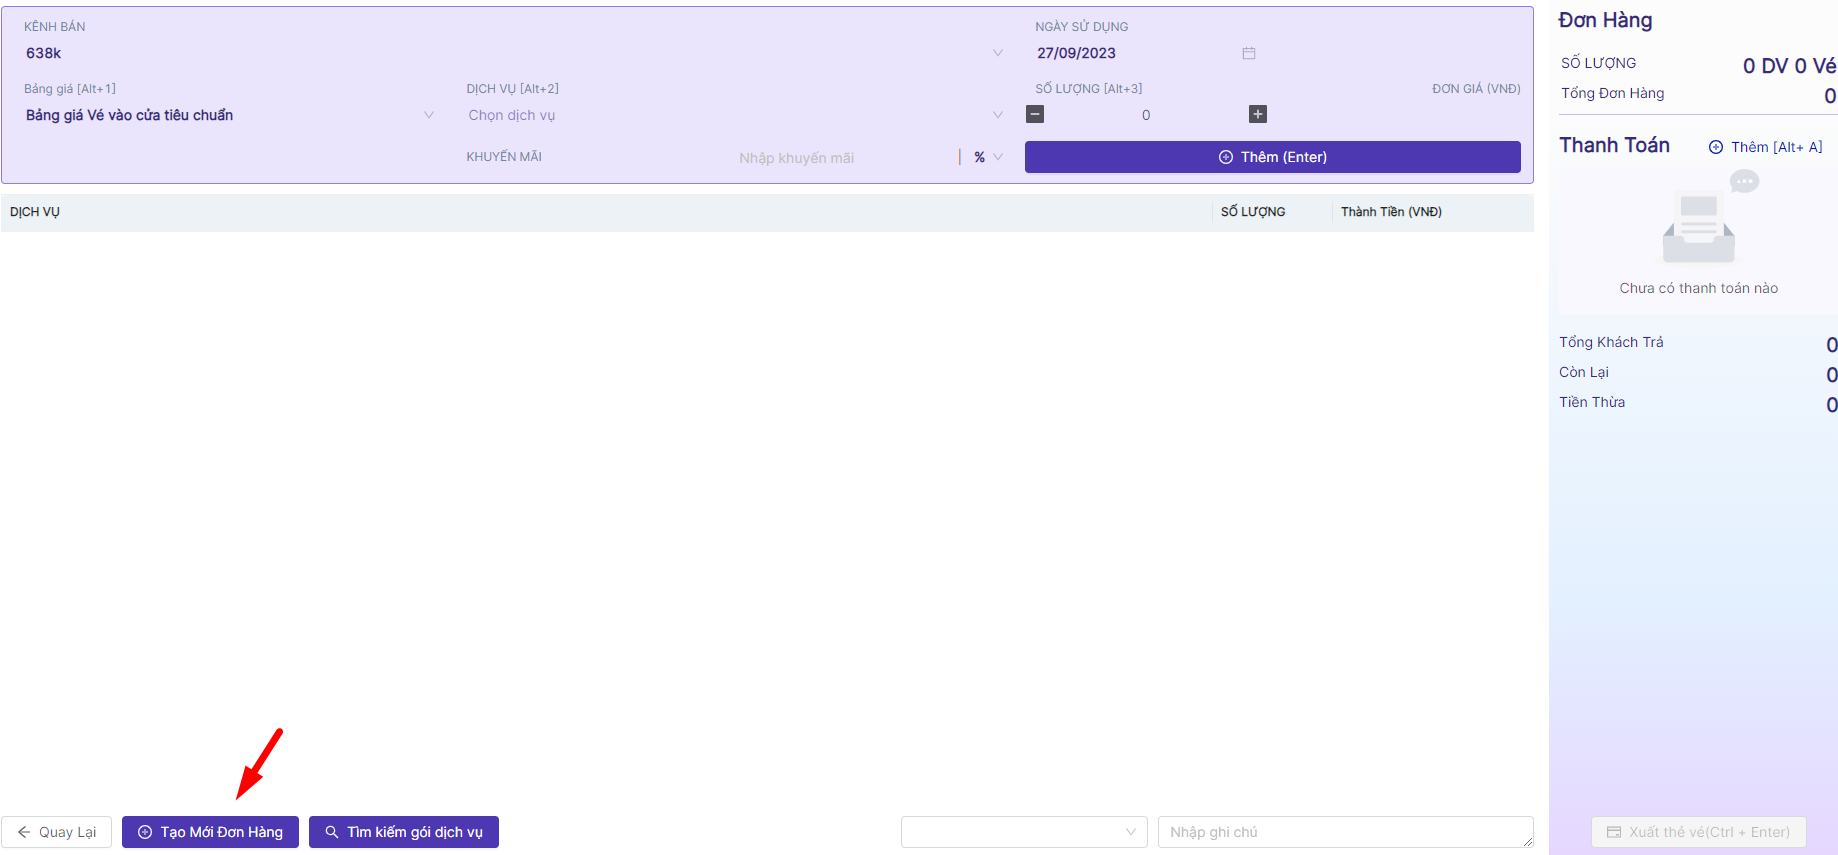Decrease quantity with the minus button
Viewport: 1838px width, 855px height.
click(1035, 114)
